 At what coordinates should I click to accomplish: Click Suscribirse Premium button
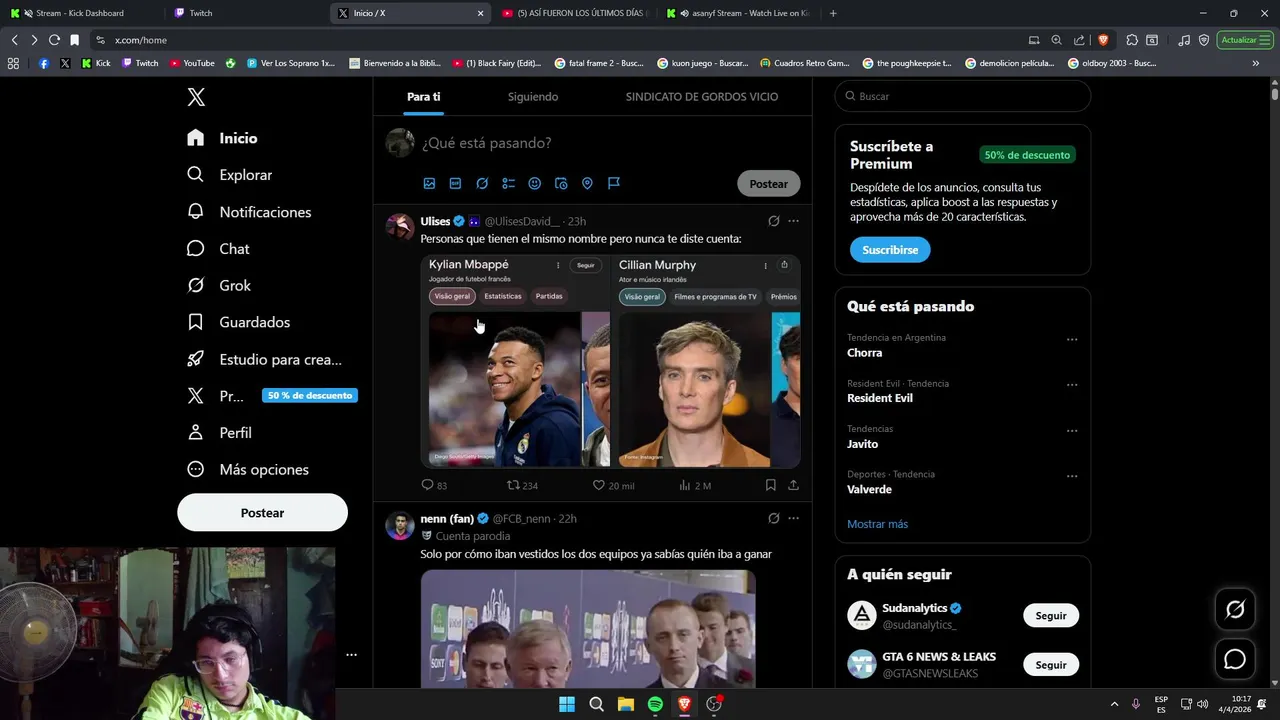(x=890, y=250)
